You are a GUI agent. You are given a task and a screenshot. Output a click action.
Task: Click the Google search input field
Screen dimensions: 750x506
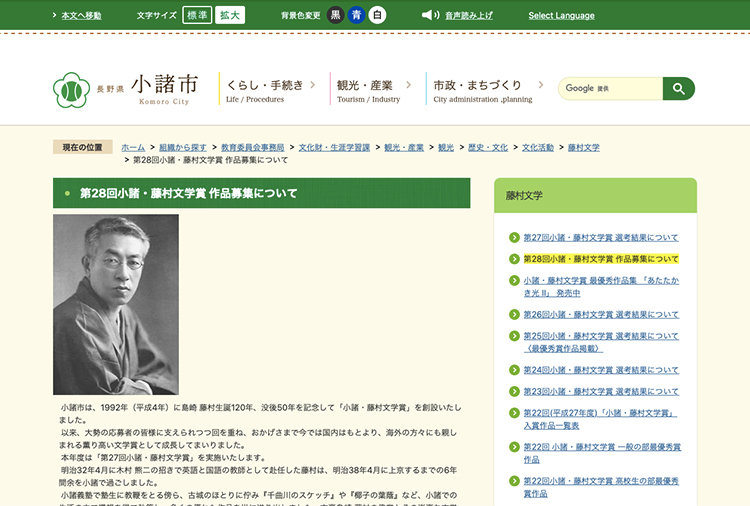611,88
